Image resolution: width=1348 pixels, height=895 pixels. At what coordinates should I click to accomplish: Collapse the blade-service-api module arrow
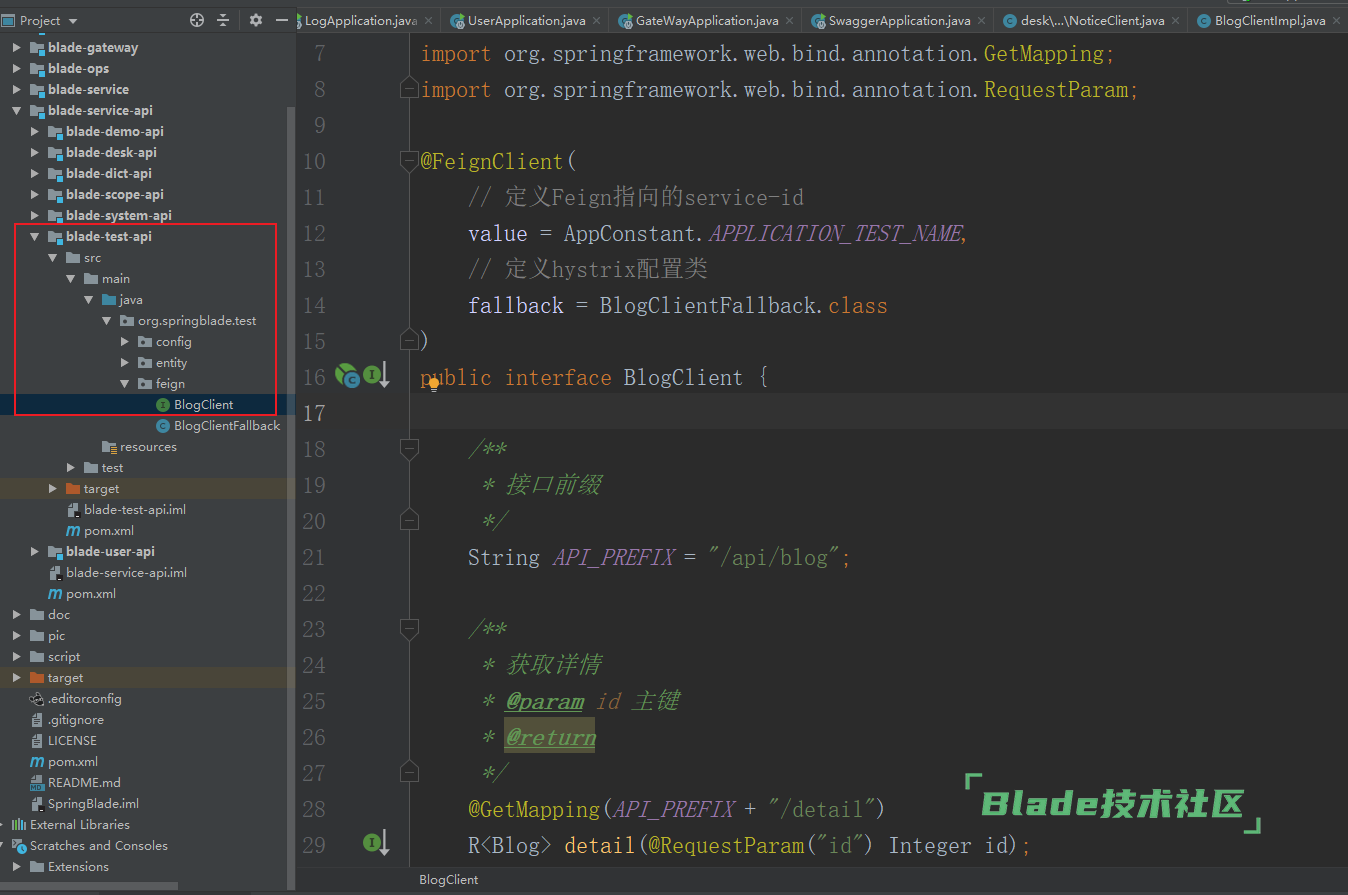[x=17, y=110]
